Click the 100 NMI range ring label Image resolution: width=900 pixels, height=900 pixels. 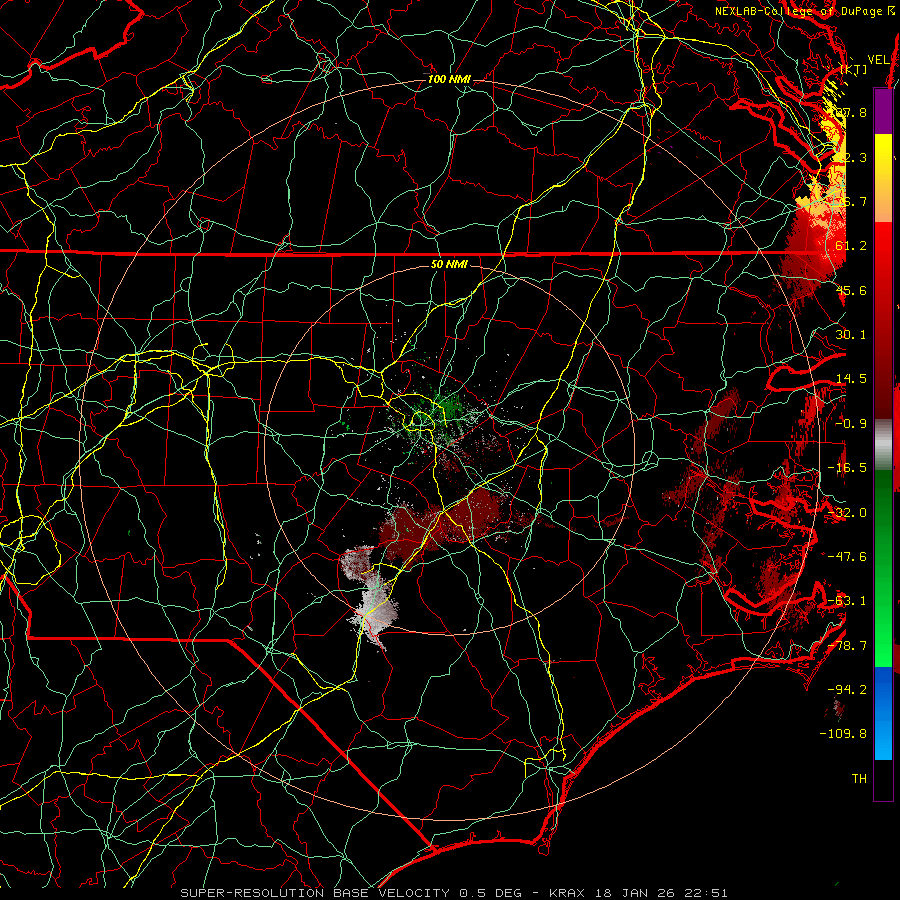tap(449, 79)
